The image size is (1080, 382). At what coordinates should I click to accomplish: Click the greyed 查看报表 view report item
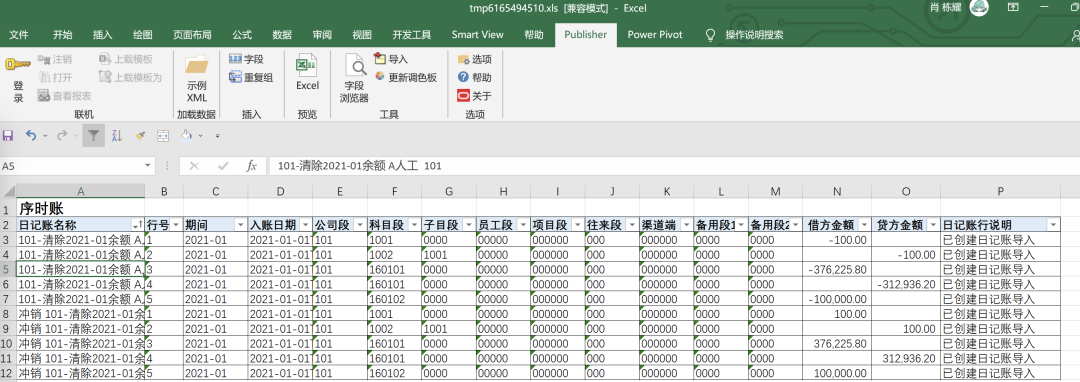(x=64, y=96)
